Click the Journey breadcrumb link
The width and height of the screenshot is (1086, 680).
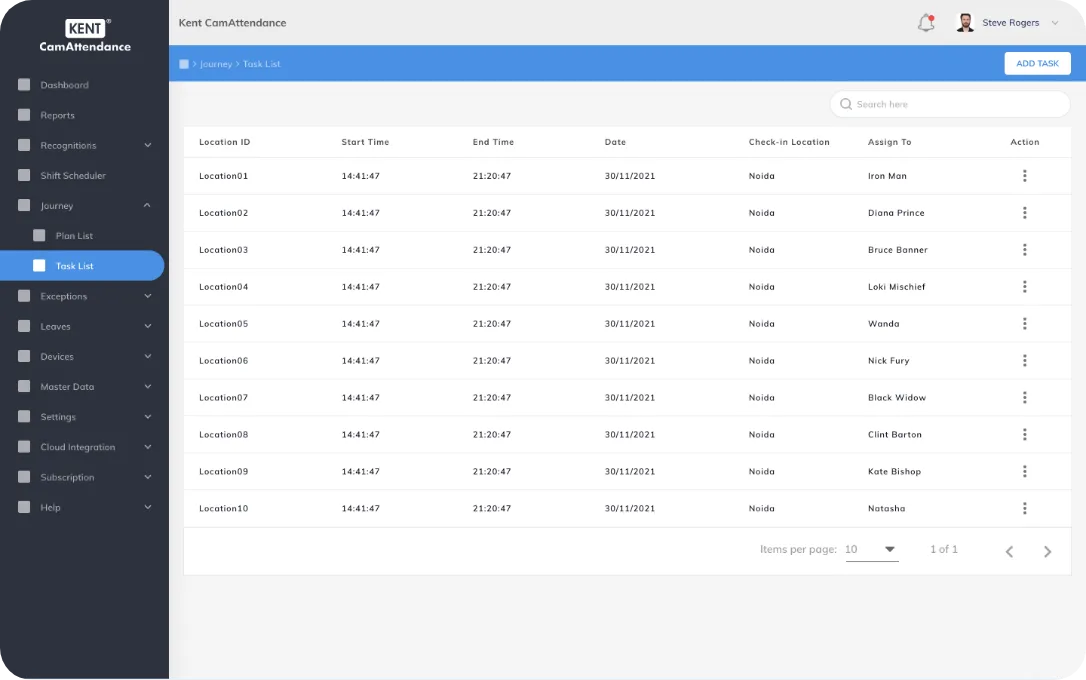pyautogui.click(x=215, y=64)
